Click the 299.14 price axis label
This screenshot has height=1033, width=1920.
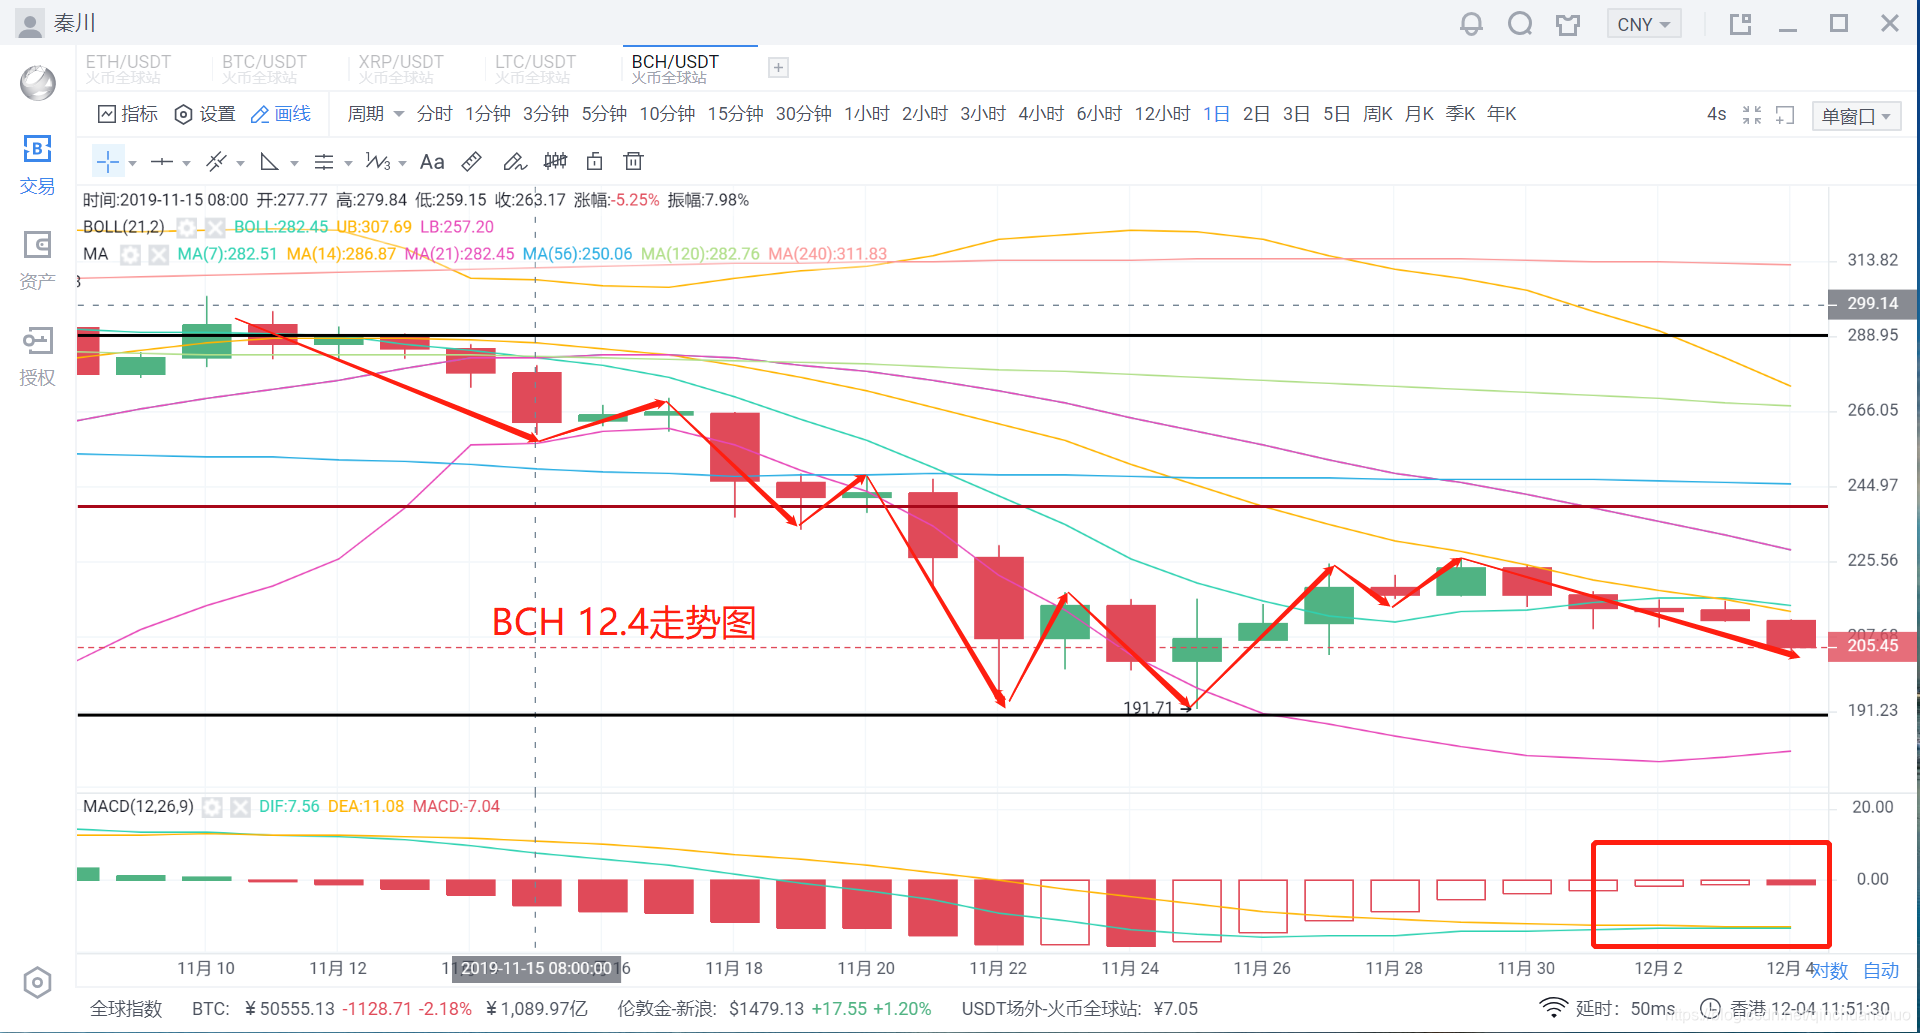[1872, 304]
